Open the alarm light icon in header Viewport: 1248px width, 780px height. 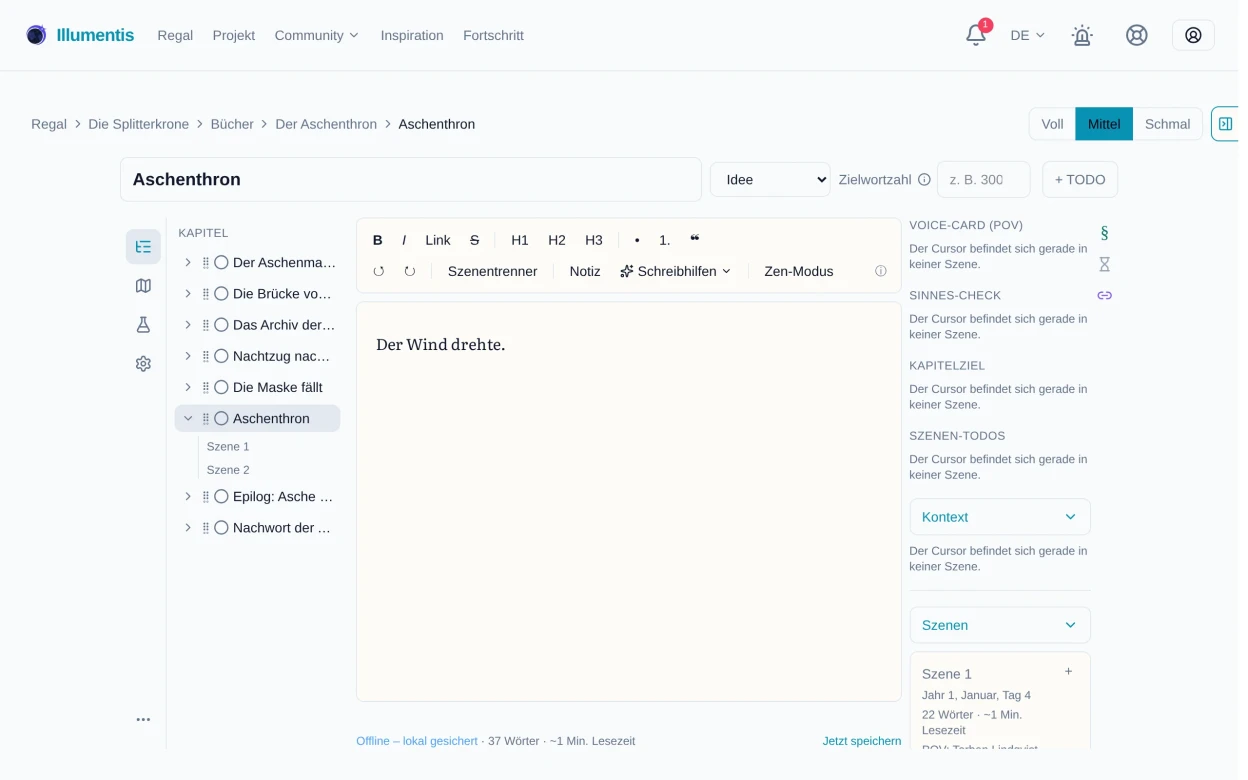click(x=1082, y=35)
